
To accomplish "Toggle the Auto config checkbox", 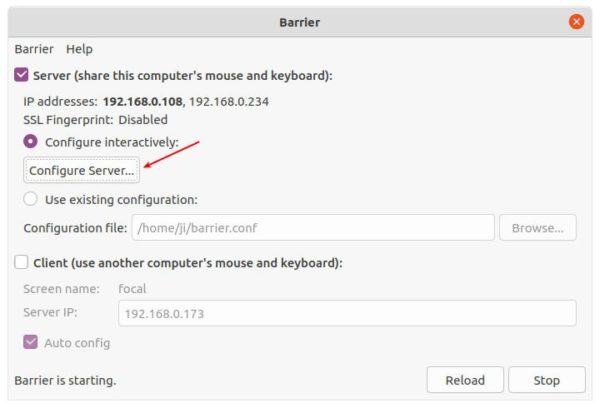I will 30,342.
